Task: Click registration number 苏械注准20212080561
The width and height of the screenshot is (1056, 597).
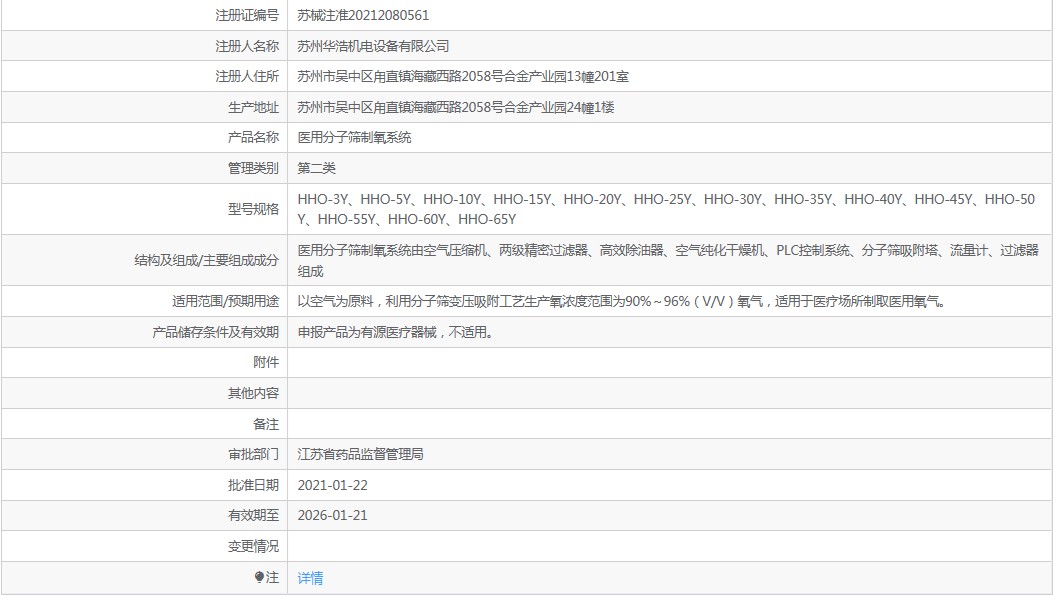Action: pyautogui.click(x=363, y=15)
